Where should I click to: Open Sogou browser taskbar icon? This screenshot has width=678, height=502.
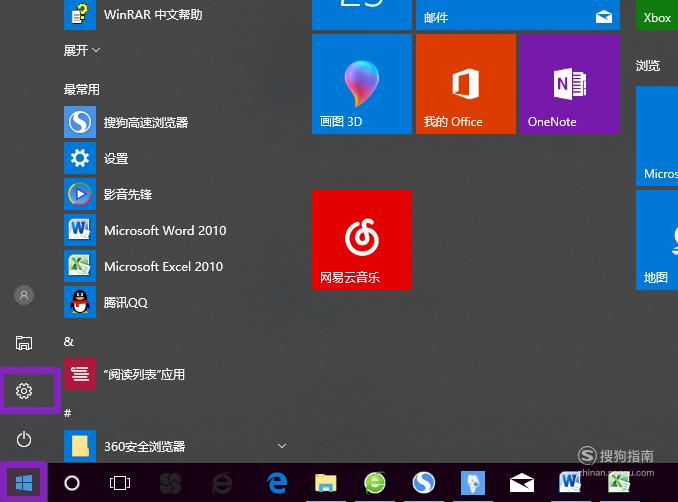click(x=423, y=483)
